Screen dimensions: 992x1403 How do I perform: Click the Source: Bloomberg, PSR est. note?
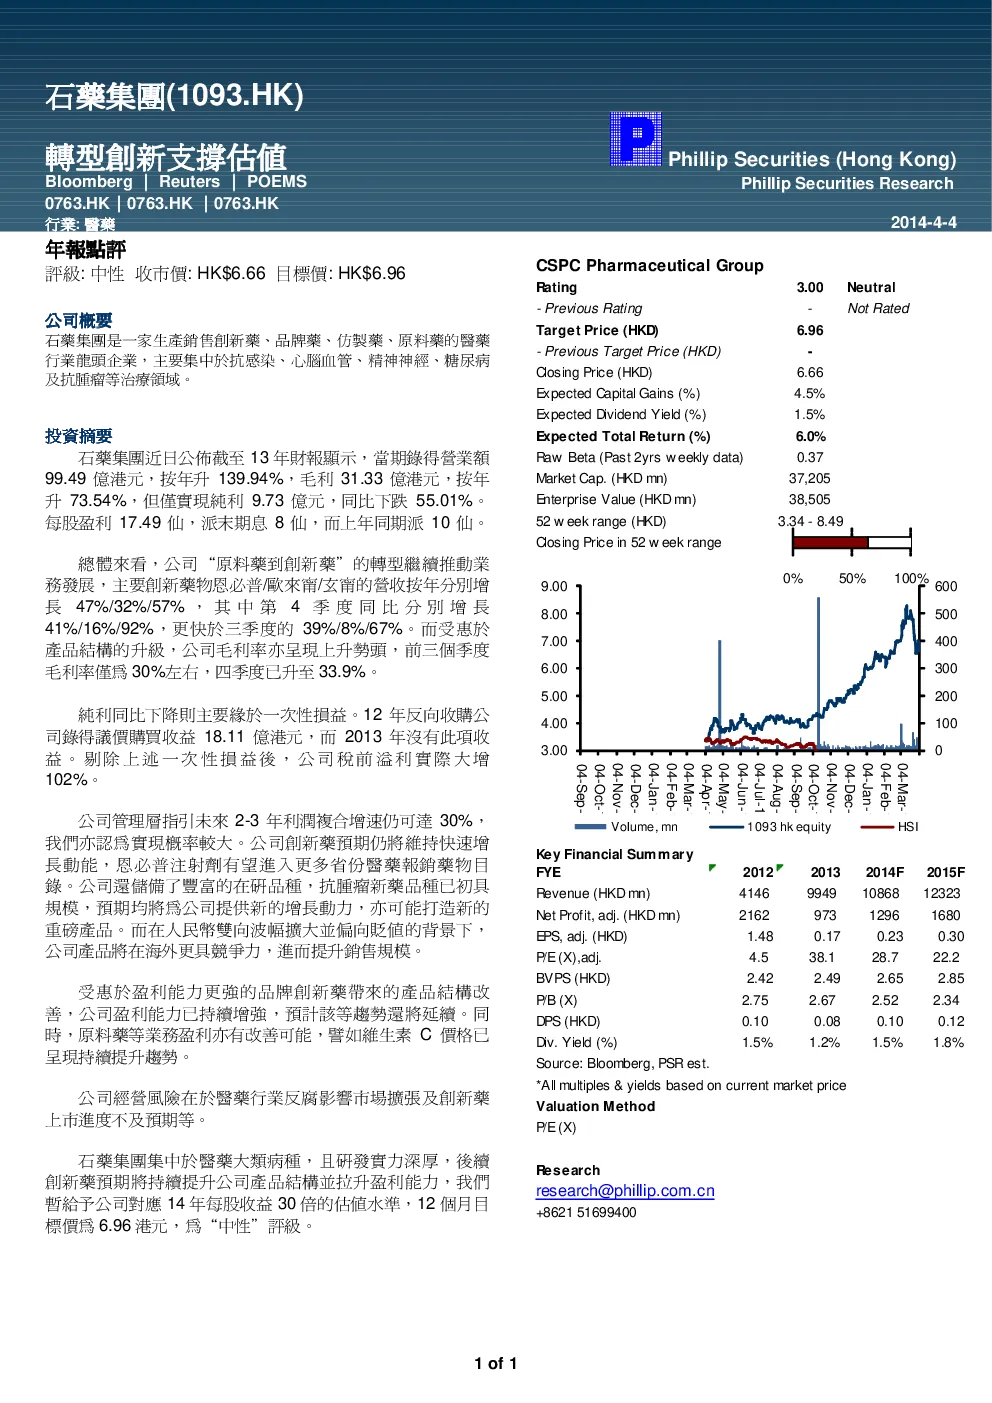[622, 1063]
